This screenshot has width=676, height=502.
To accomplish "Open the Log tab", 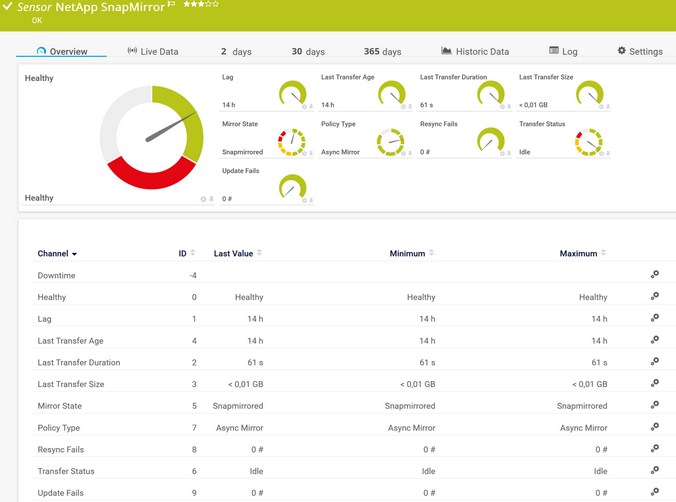I will click(x=563, y=51).
